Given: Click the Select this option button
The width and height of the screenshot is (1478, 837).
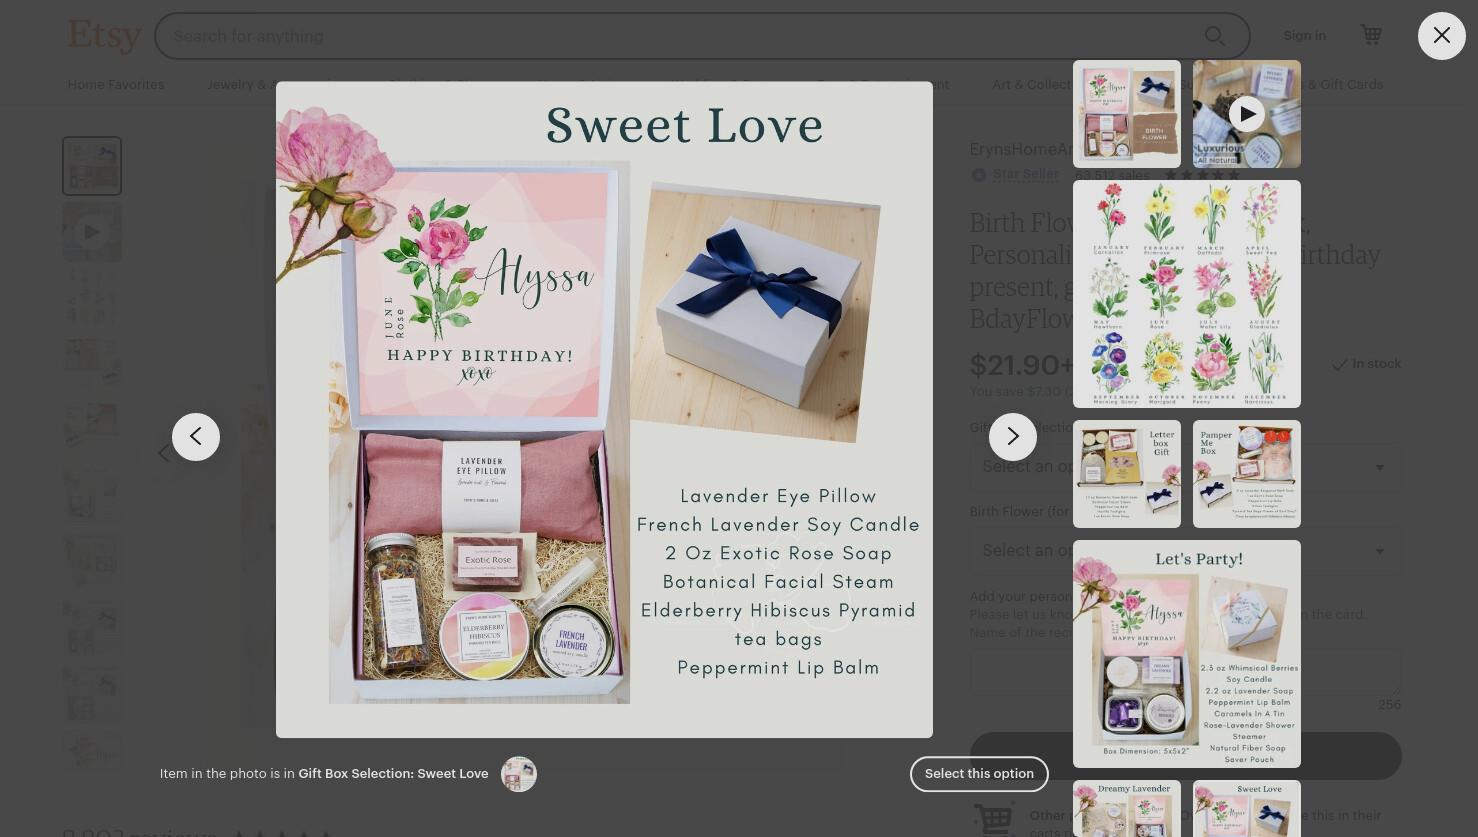Looking at the screenshot, I should tap(979, 774).
